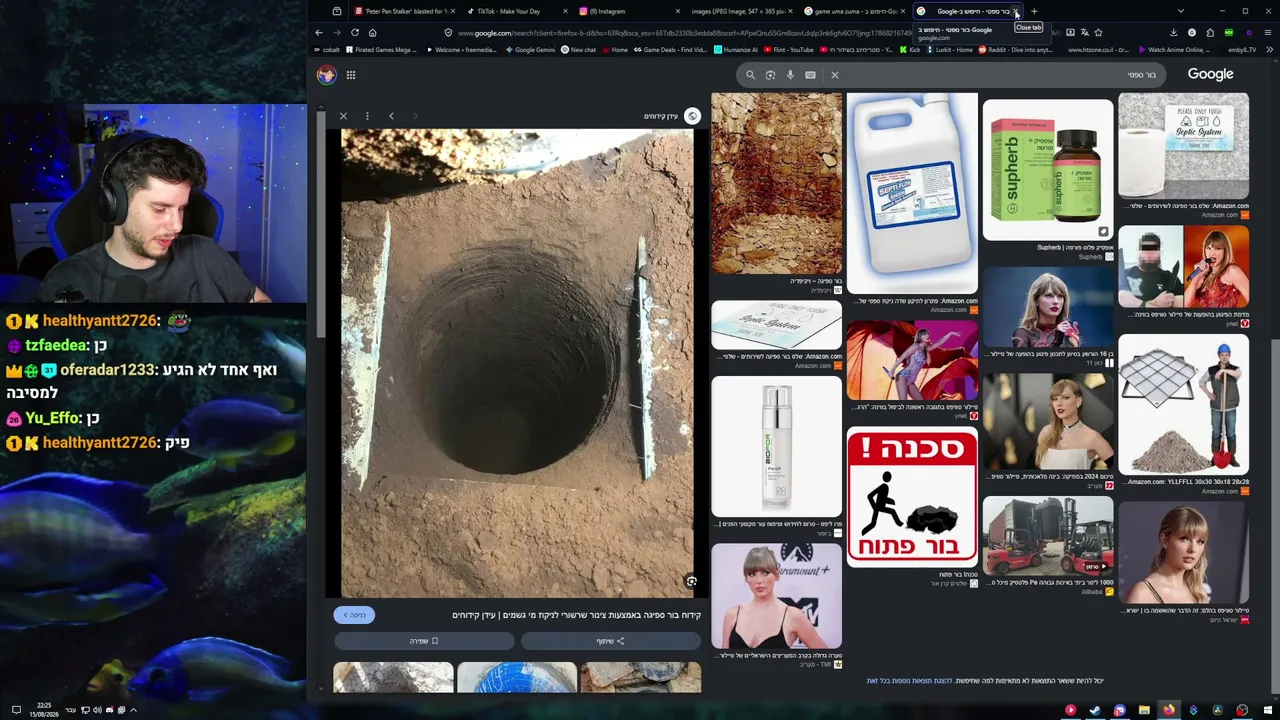
Task: Open the red forklift Alibaba image
Action: click(1048, 537)
